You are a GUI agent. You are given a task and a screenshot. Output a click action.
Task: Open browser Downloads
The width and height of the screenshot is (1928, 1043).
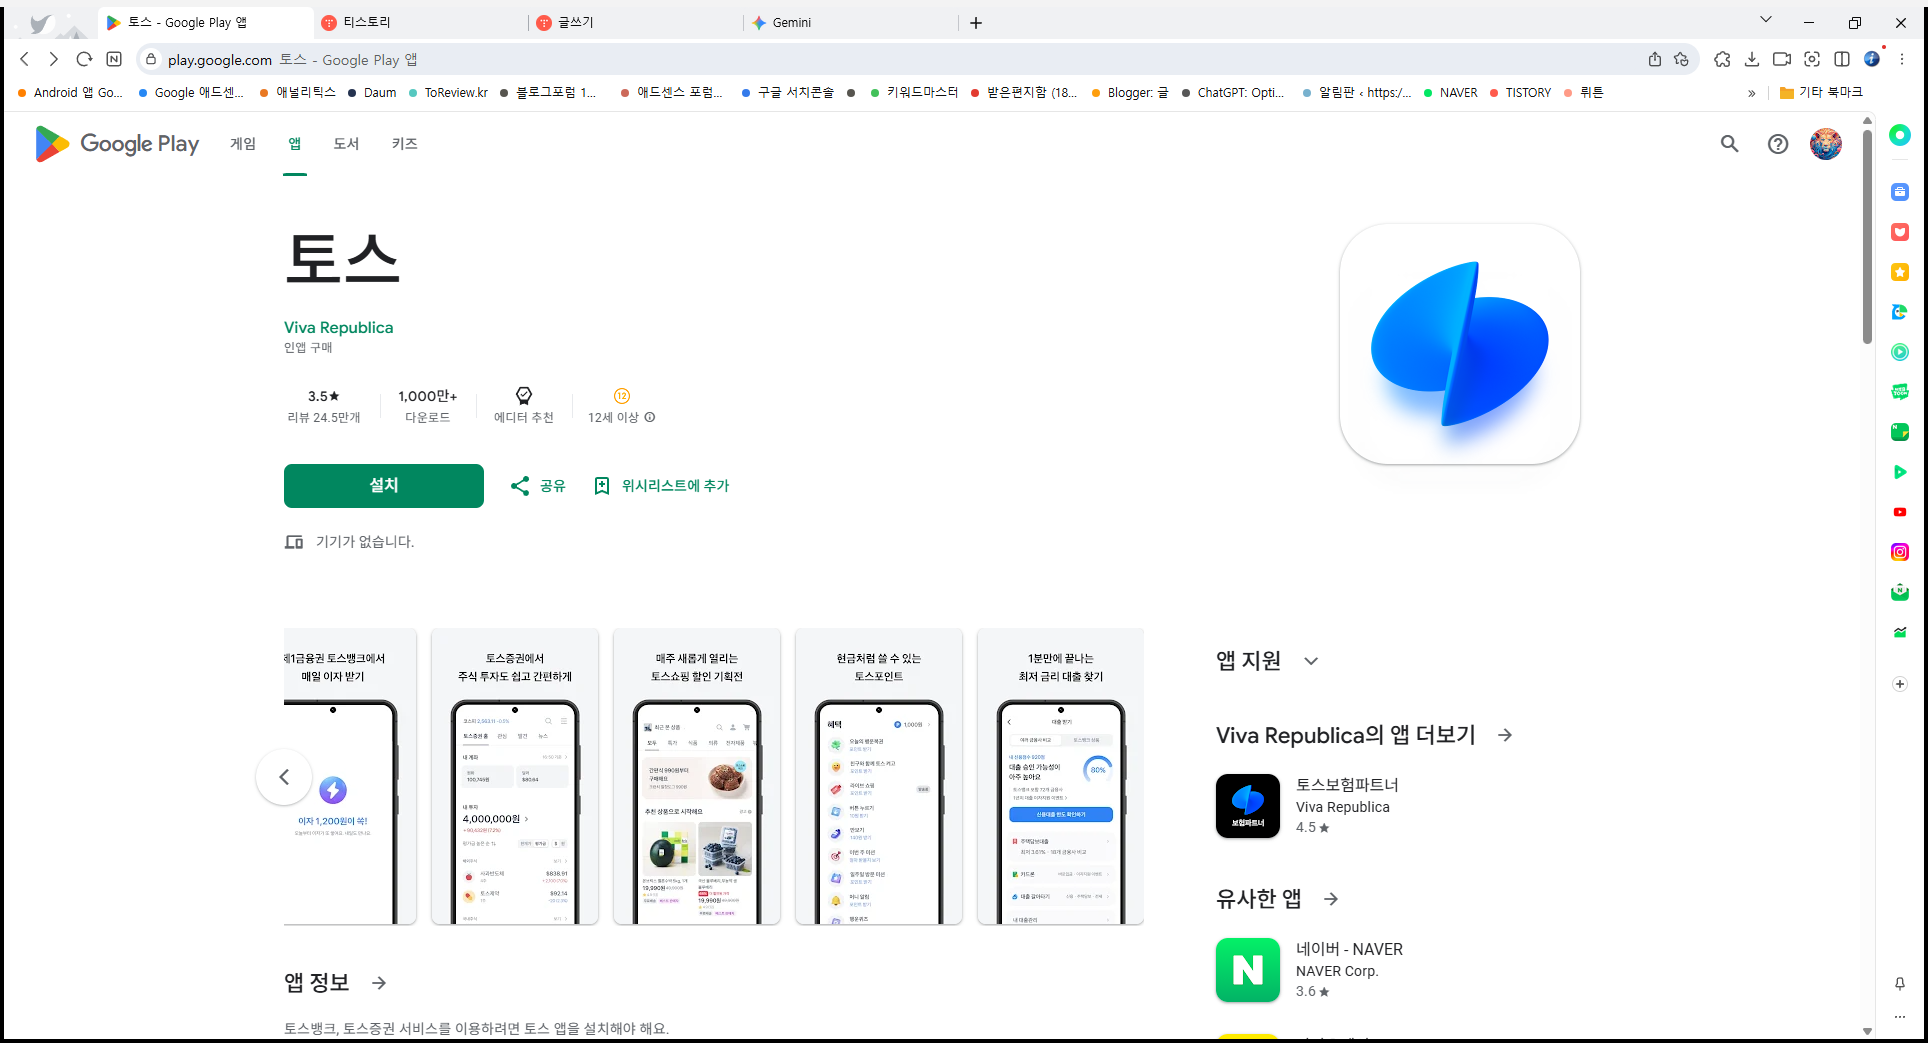pos(1752,59)
